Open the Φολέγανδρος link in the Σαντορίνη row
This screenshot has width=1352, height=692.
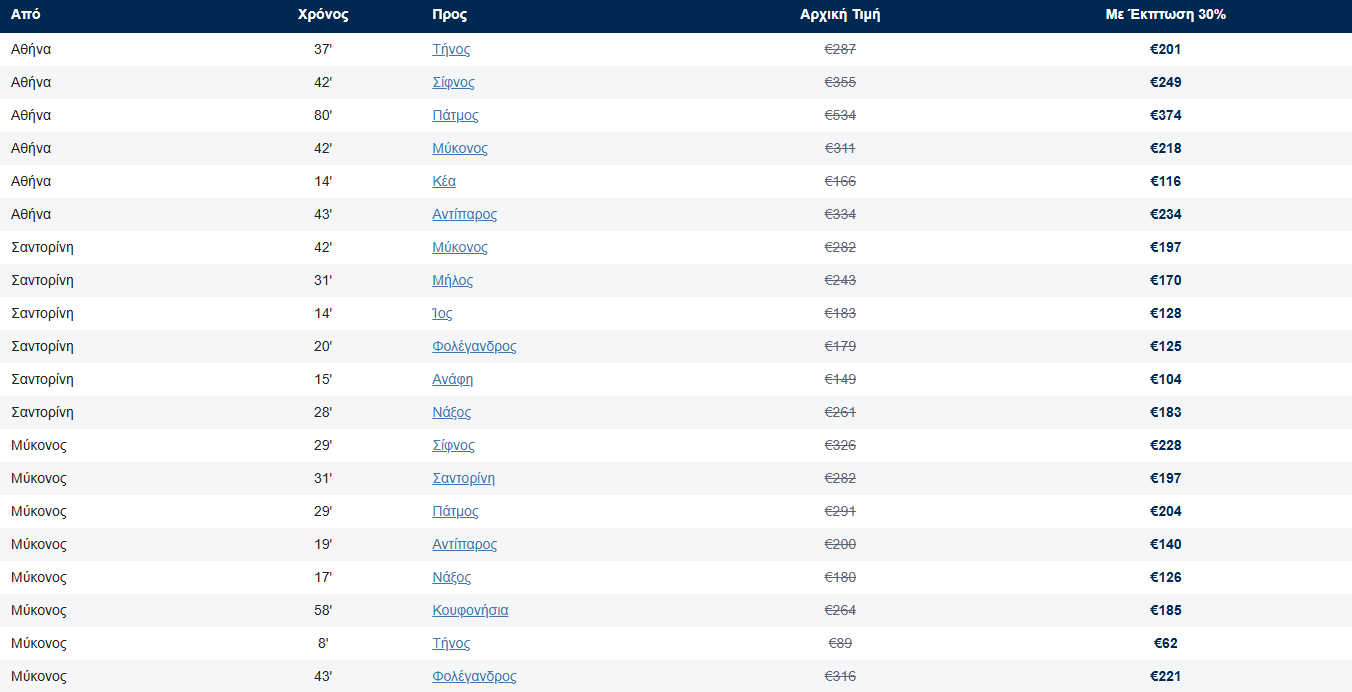coord(474,346)
